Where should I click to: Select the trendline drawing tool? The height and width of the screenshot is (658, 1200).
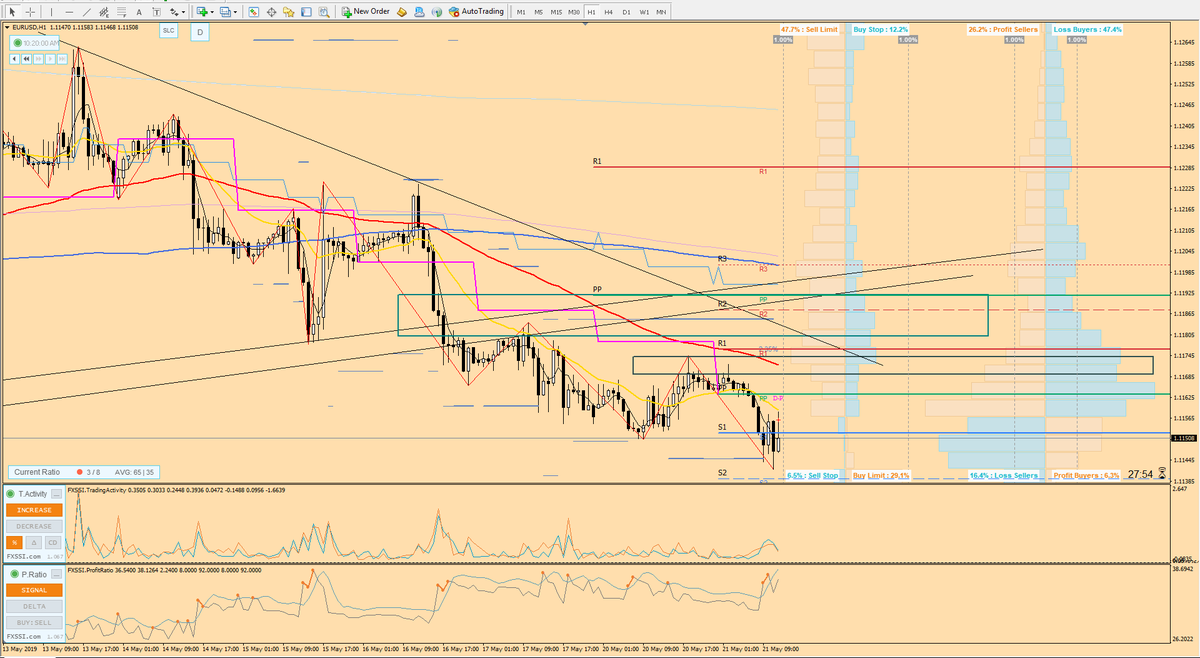87,11
